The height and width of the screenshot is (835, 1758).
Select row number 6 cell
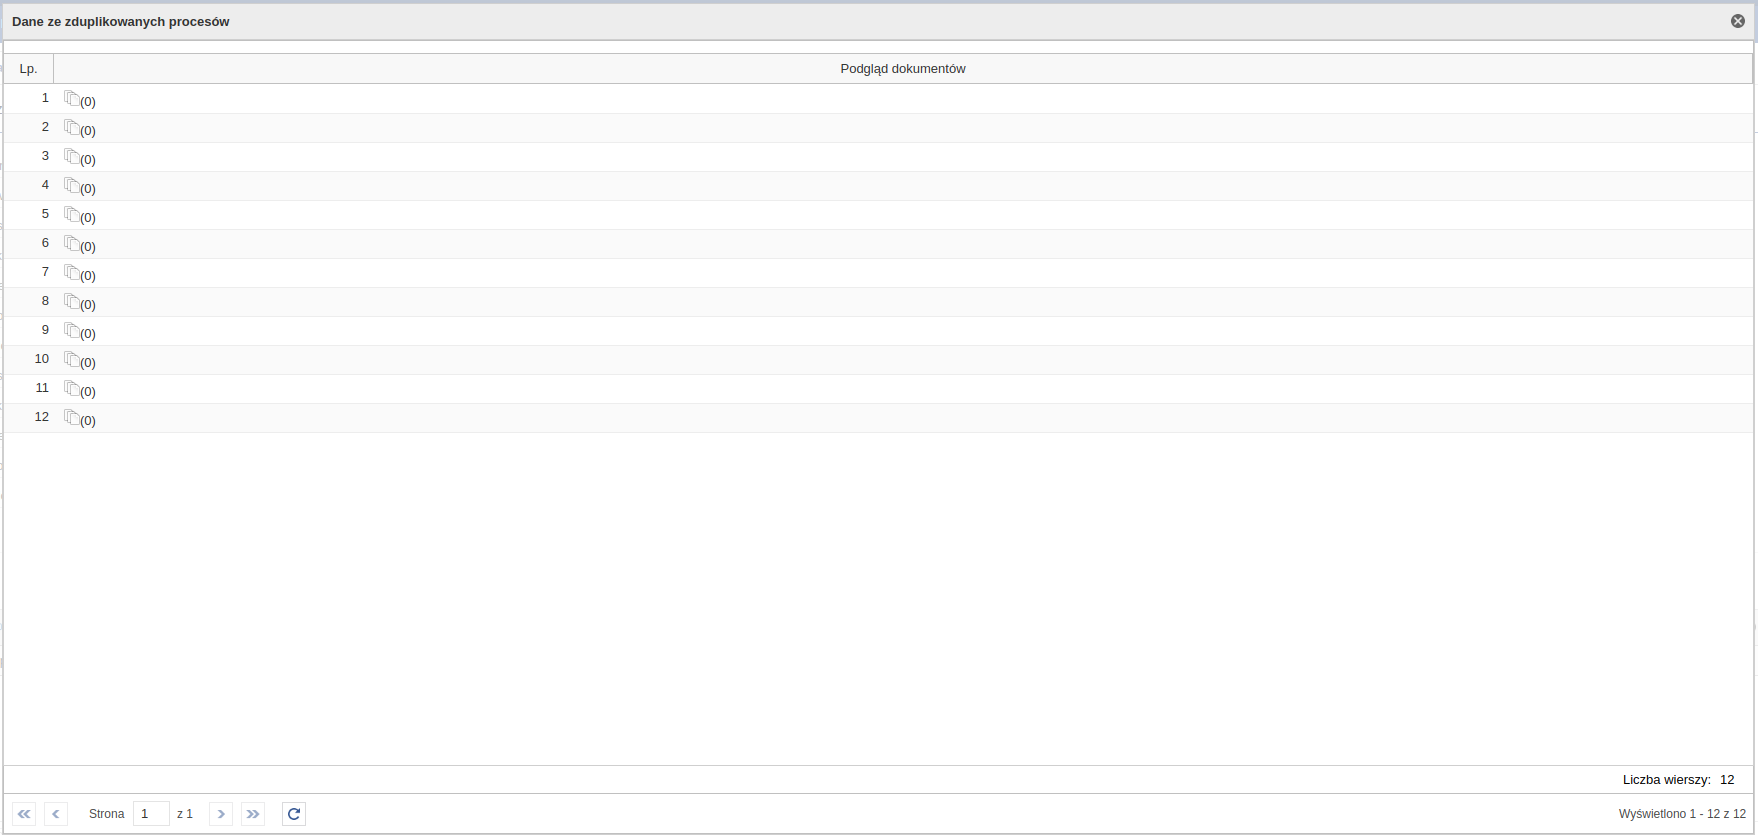pos(28,243)
